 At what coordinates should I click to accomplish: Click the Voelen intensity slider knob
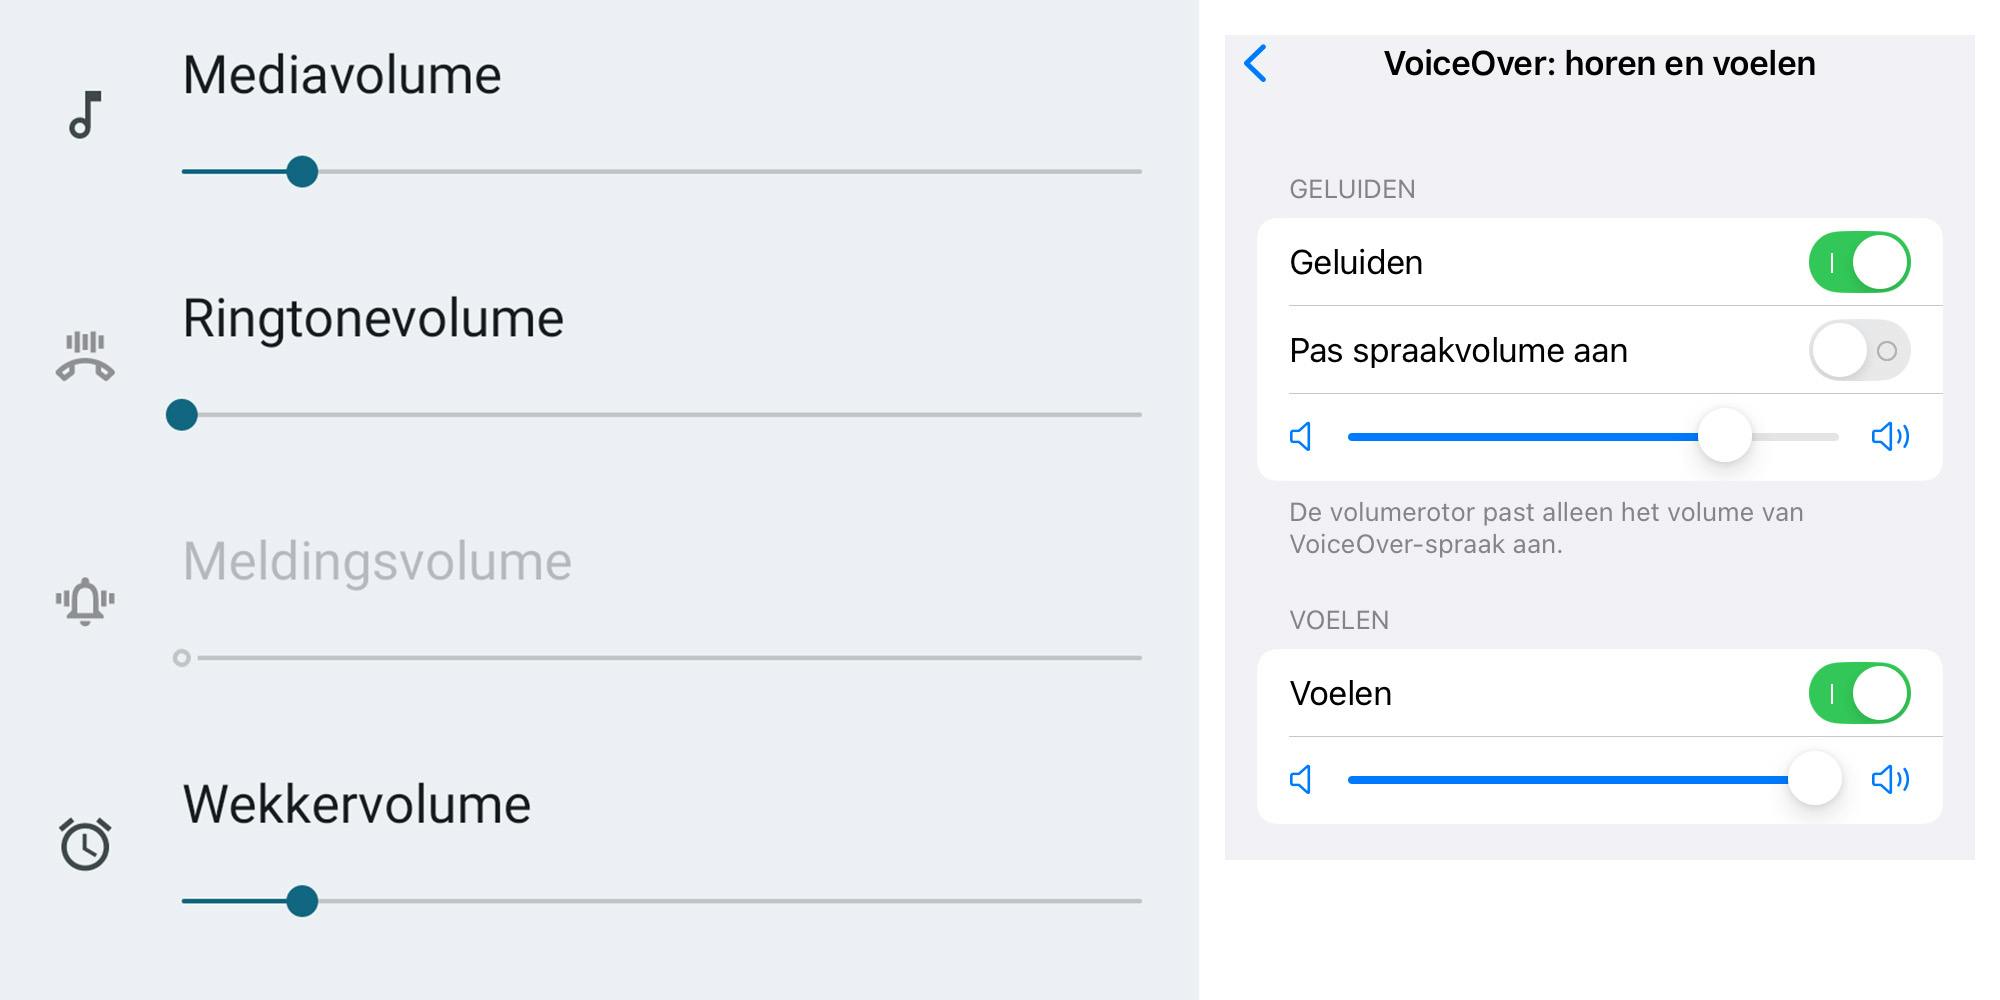pos(1814,779)
